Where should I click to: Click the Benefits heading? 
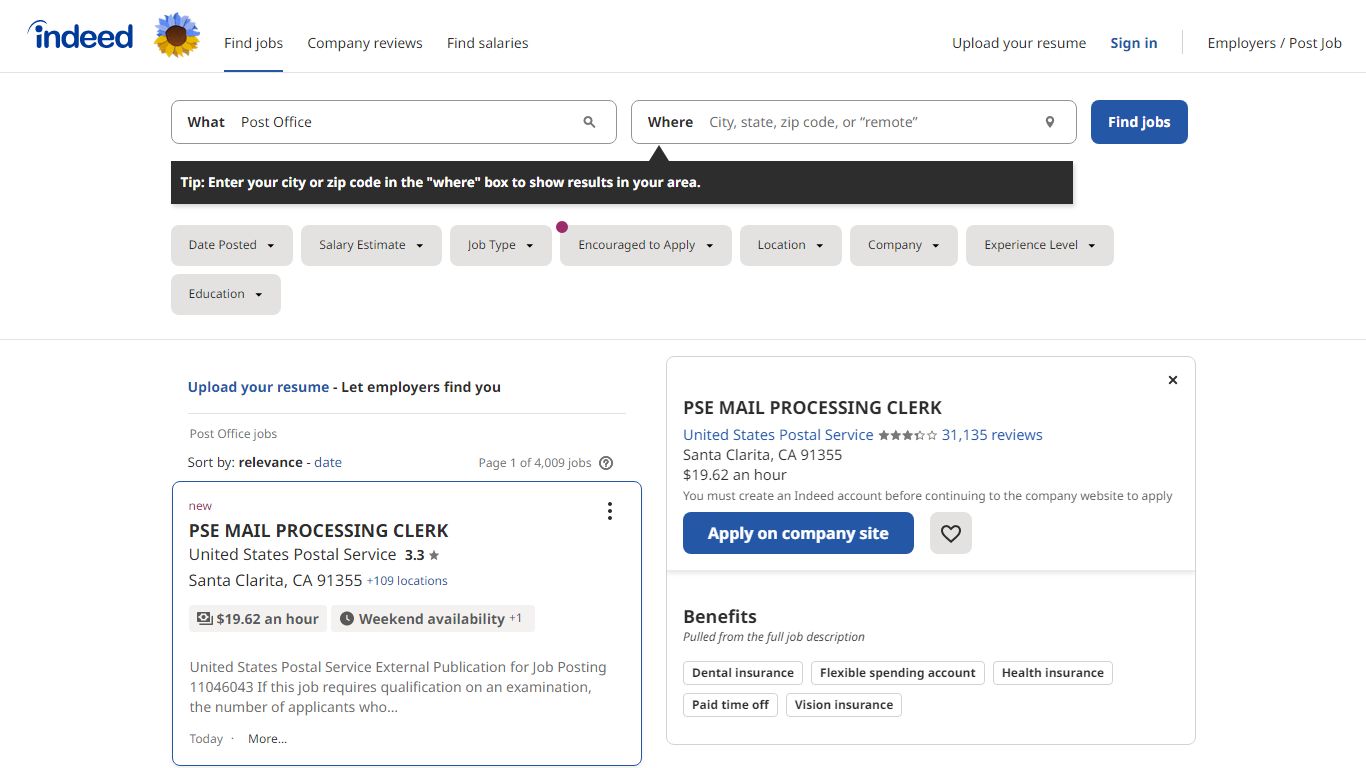click(720, 617)
